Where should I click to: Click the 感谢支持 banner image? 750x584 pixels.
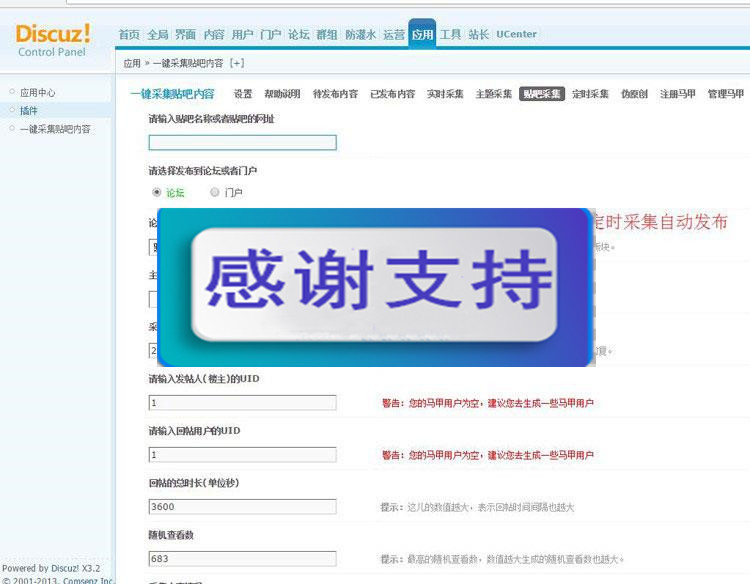[376, 286]
